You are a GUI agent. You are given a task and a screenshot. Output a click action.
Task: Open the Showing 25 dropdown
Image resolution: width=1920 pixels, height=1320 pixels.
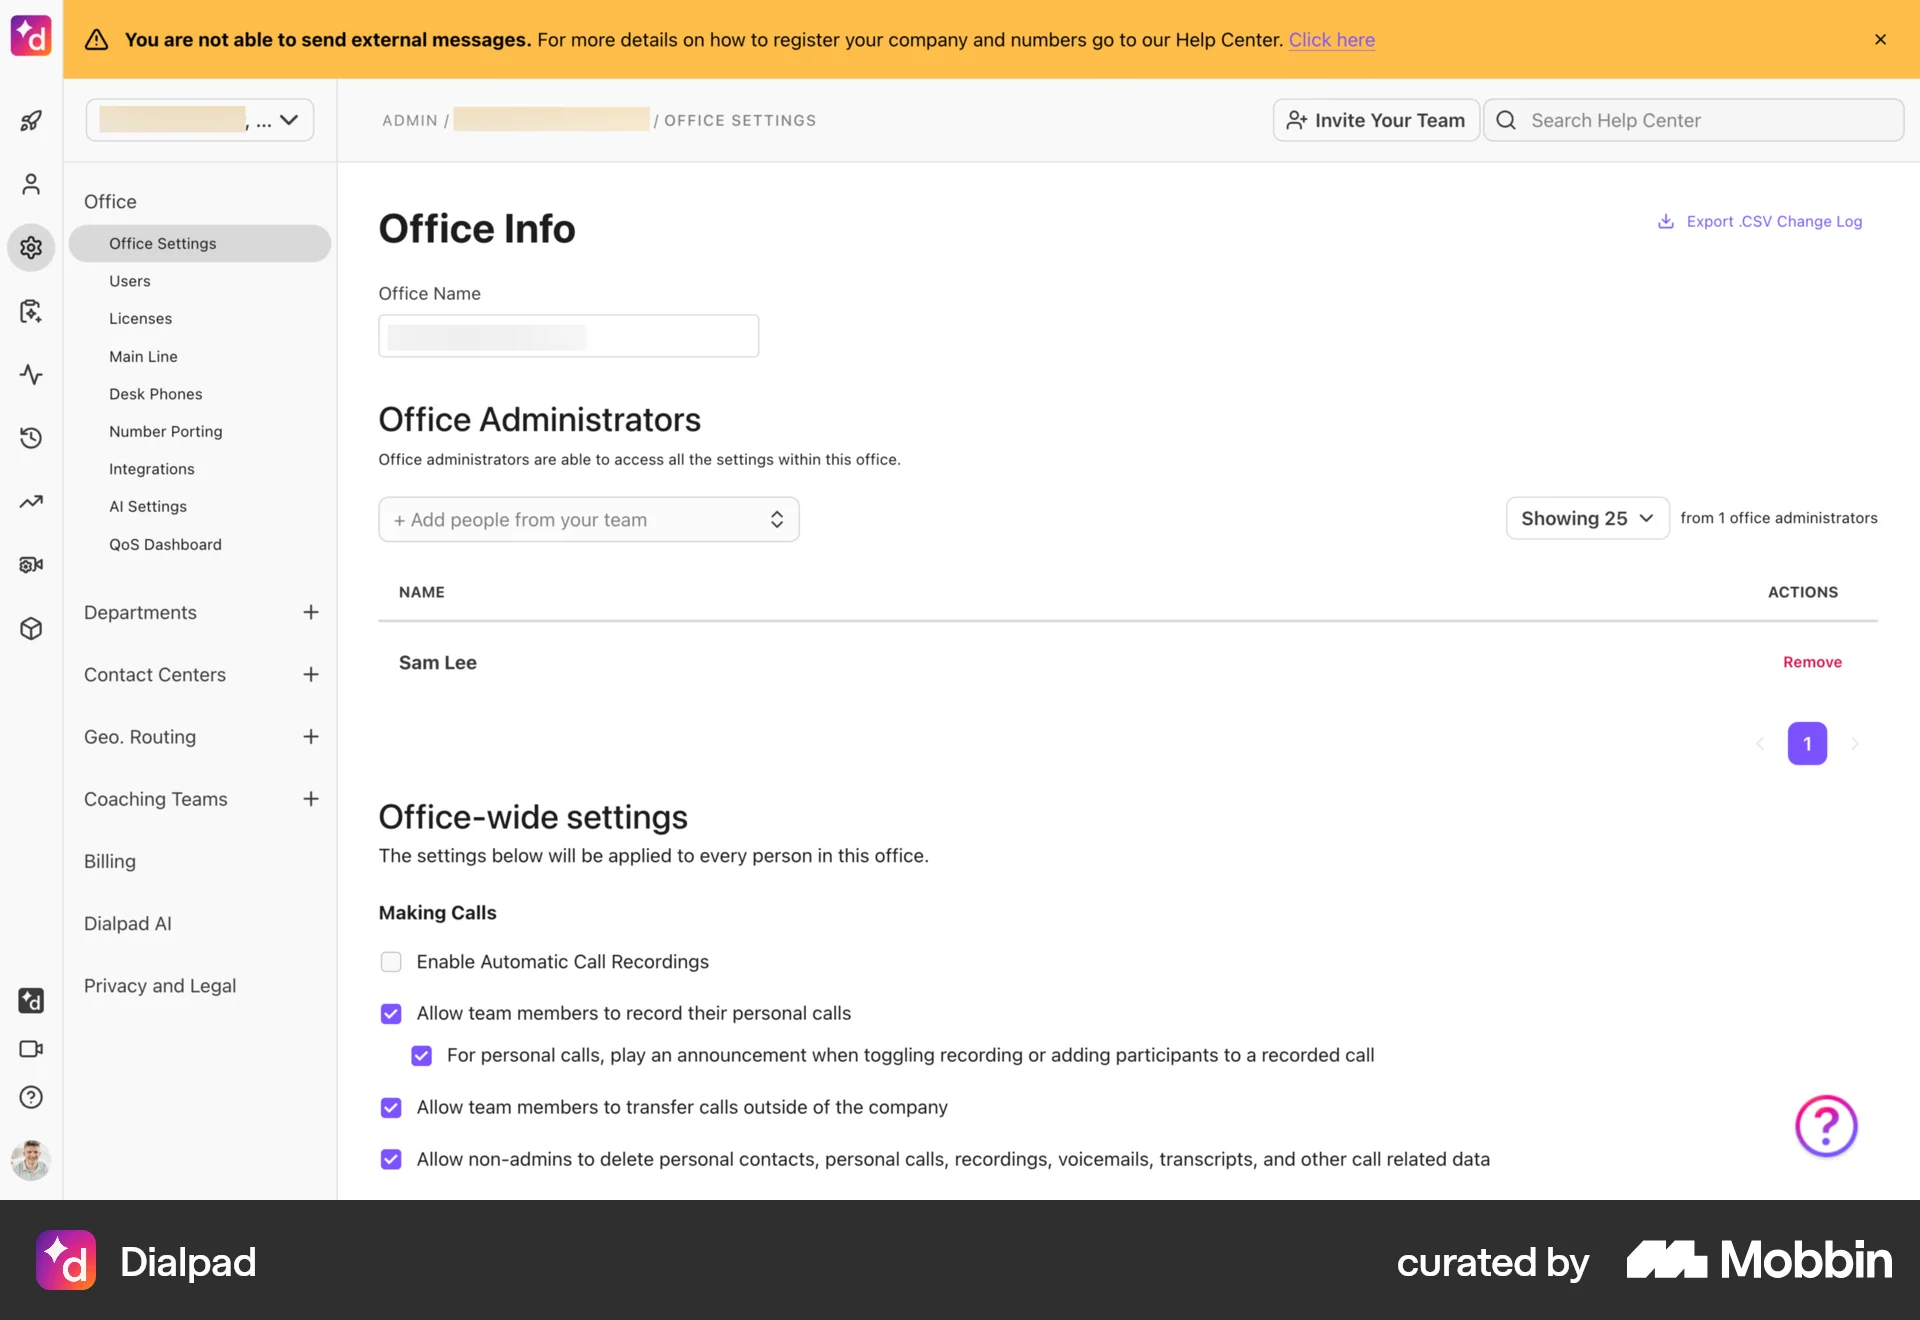(x=1586, y=518)
